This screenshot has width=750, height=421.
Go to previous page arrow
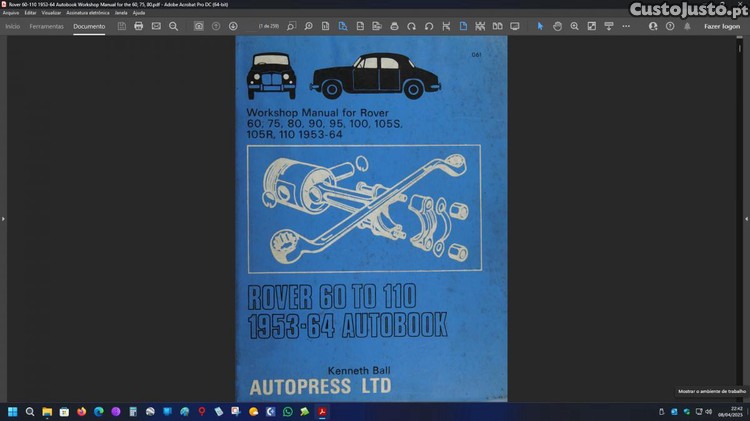216,26
